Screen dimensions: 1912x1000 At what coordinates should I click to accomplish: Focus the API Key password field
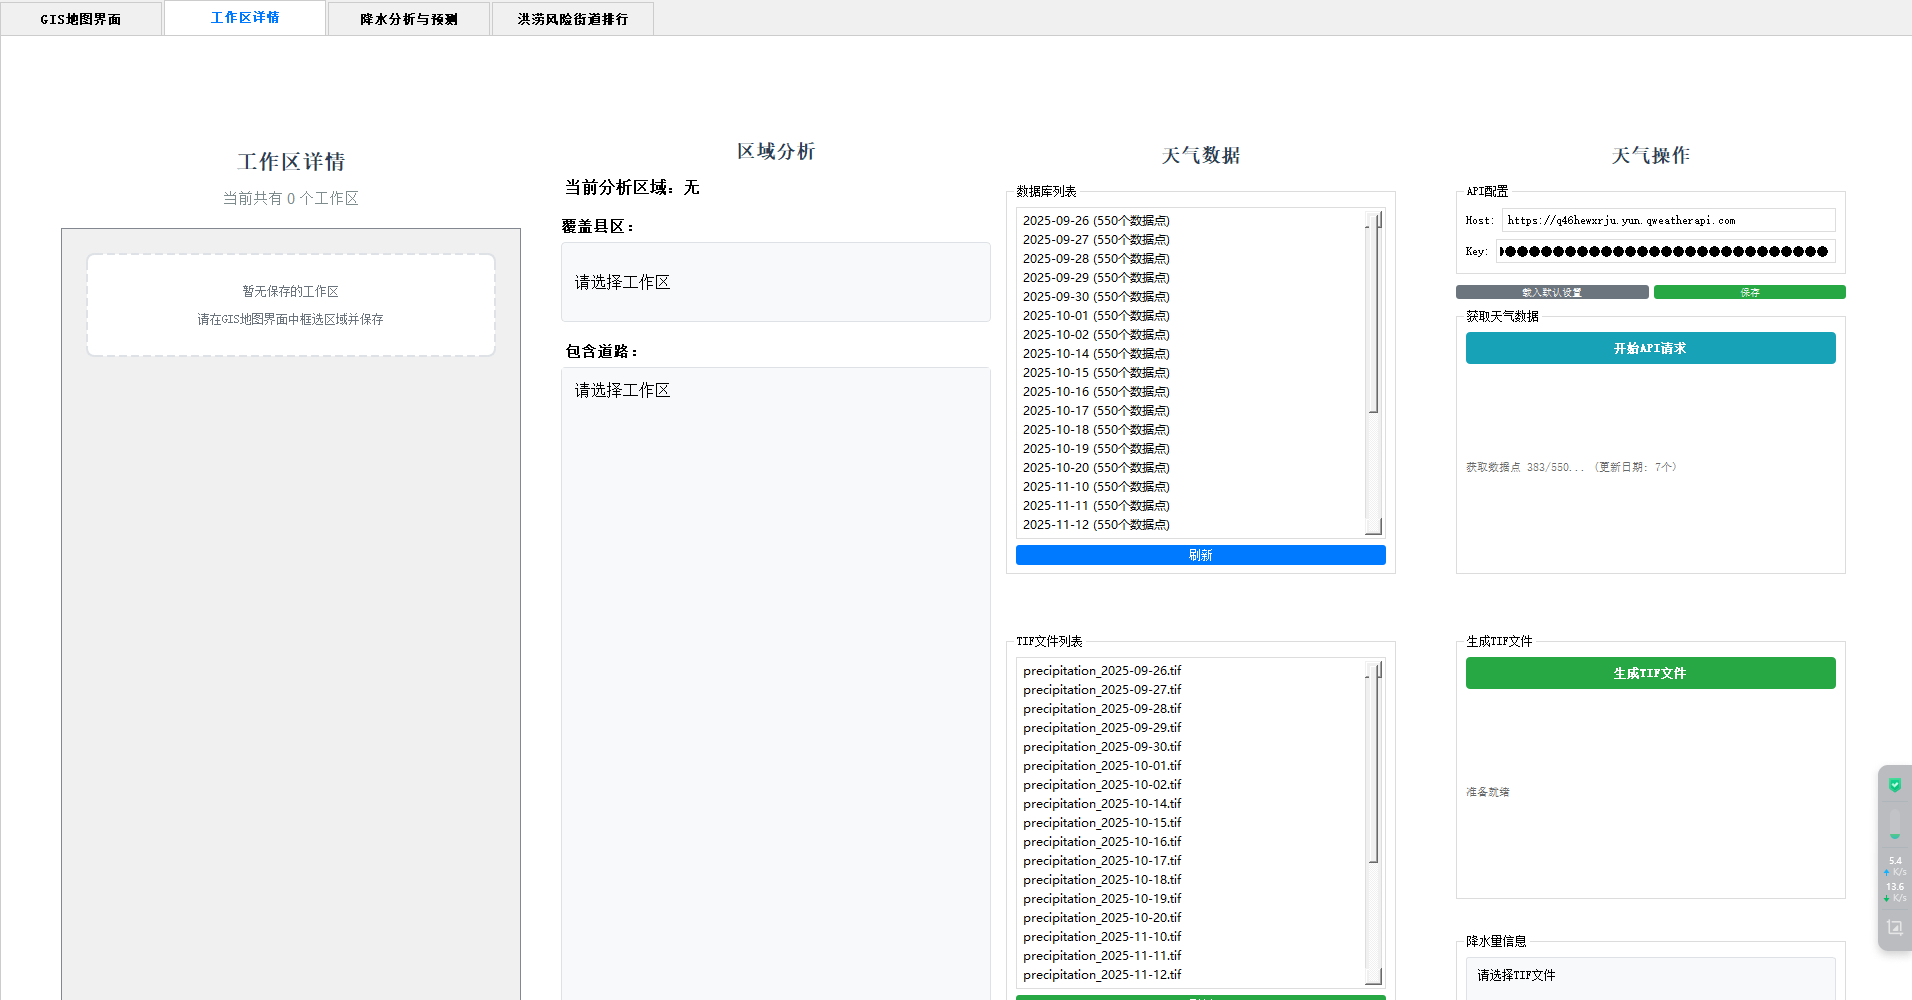point(1665,251)
